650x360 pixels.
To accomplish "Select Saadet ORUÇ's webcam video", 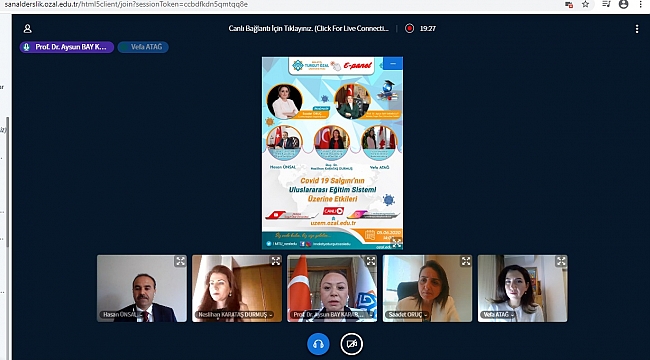I will (427, 288).
